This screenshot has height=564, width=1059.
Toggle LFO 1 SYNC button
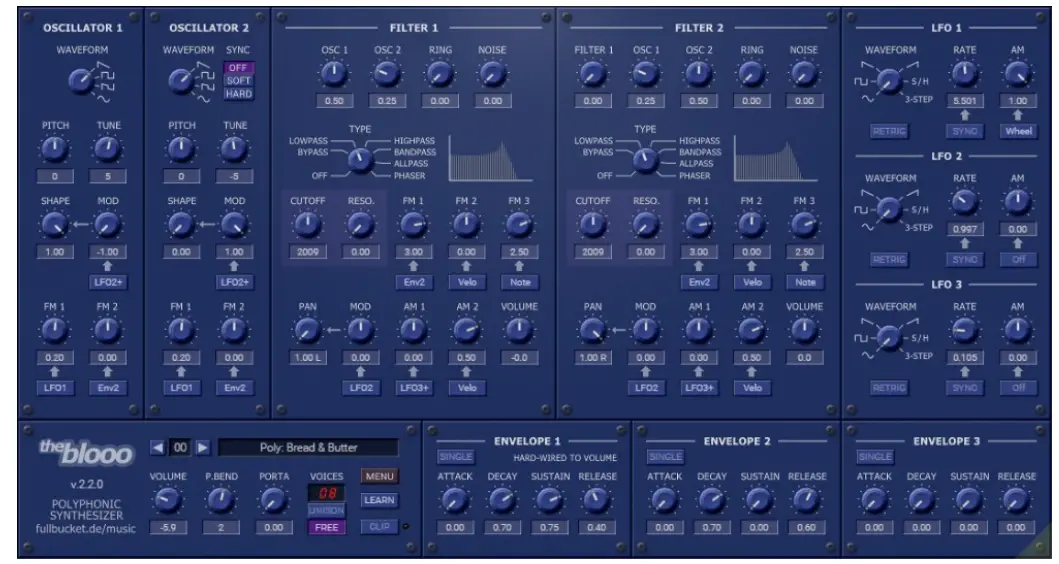pos(964,131)
